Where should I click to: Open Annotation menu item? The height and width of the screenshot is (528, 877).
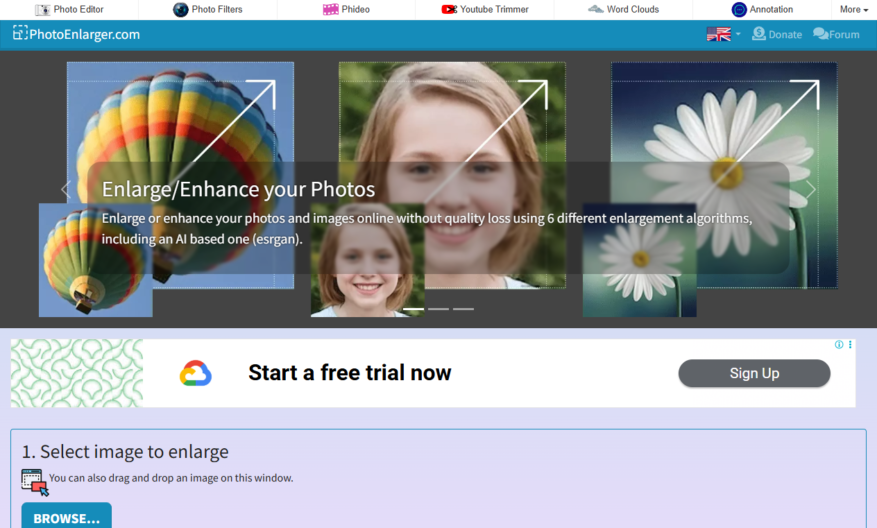coord(762,10)
